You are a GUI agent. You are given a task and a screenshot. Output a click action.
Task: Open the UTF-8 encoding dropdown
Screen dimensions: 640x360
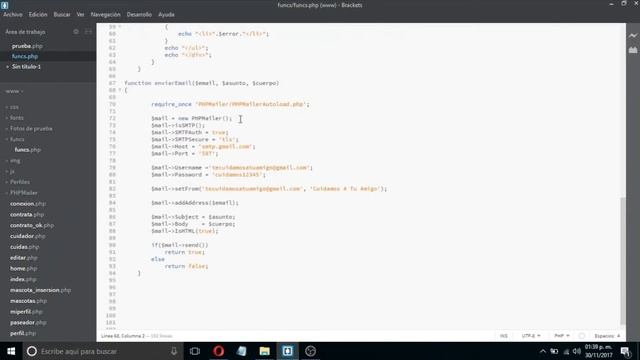point(531,336)
